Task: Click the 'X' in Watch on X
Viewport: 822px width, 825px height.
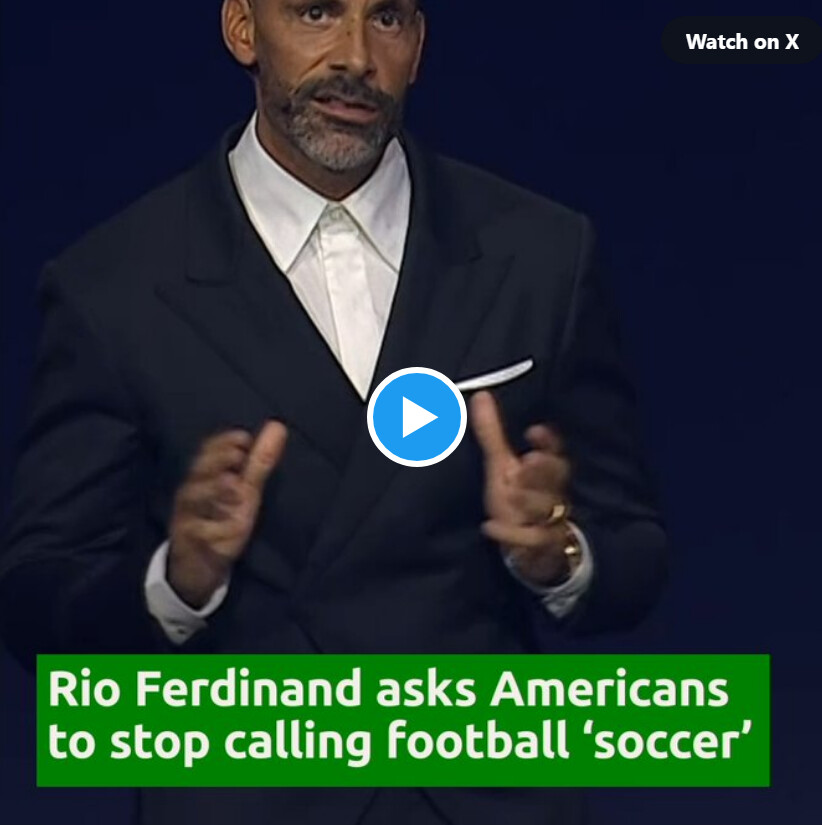Action: 792,42
